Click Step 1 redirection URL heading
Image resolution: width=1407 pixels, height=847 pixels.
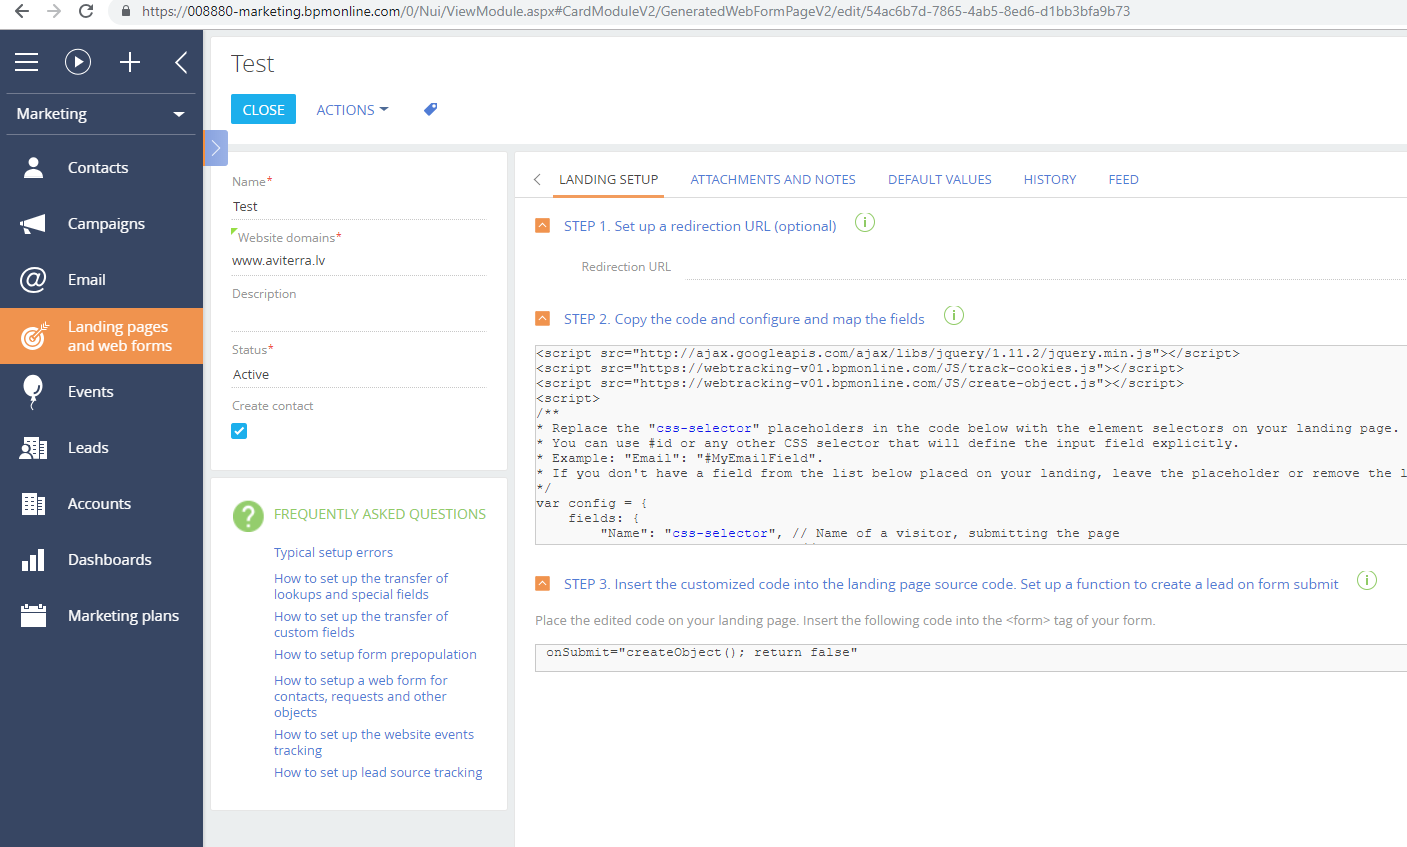click(700, 226)
